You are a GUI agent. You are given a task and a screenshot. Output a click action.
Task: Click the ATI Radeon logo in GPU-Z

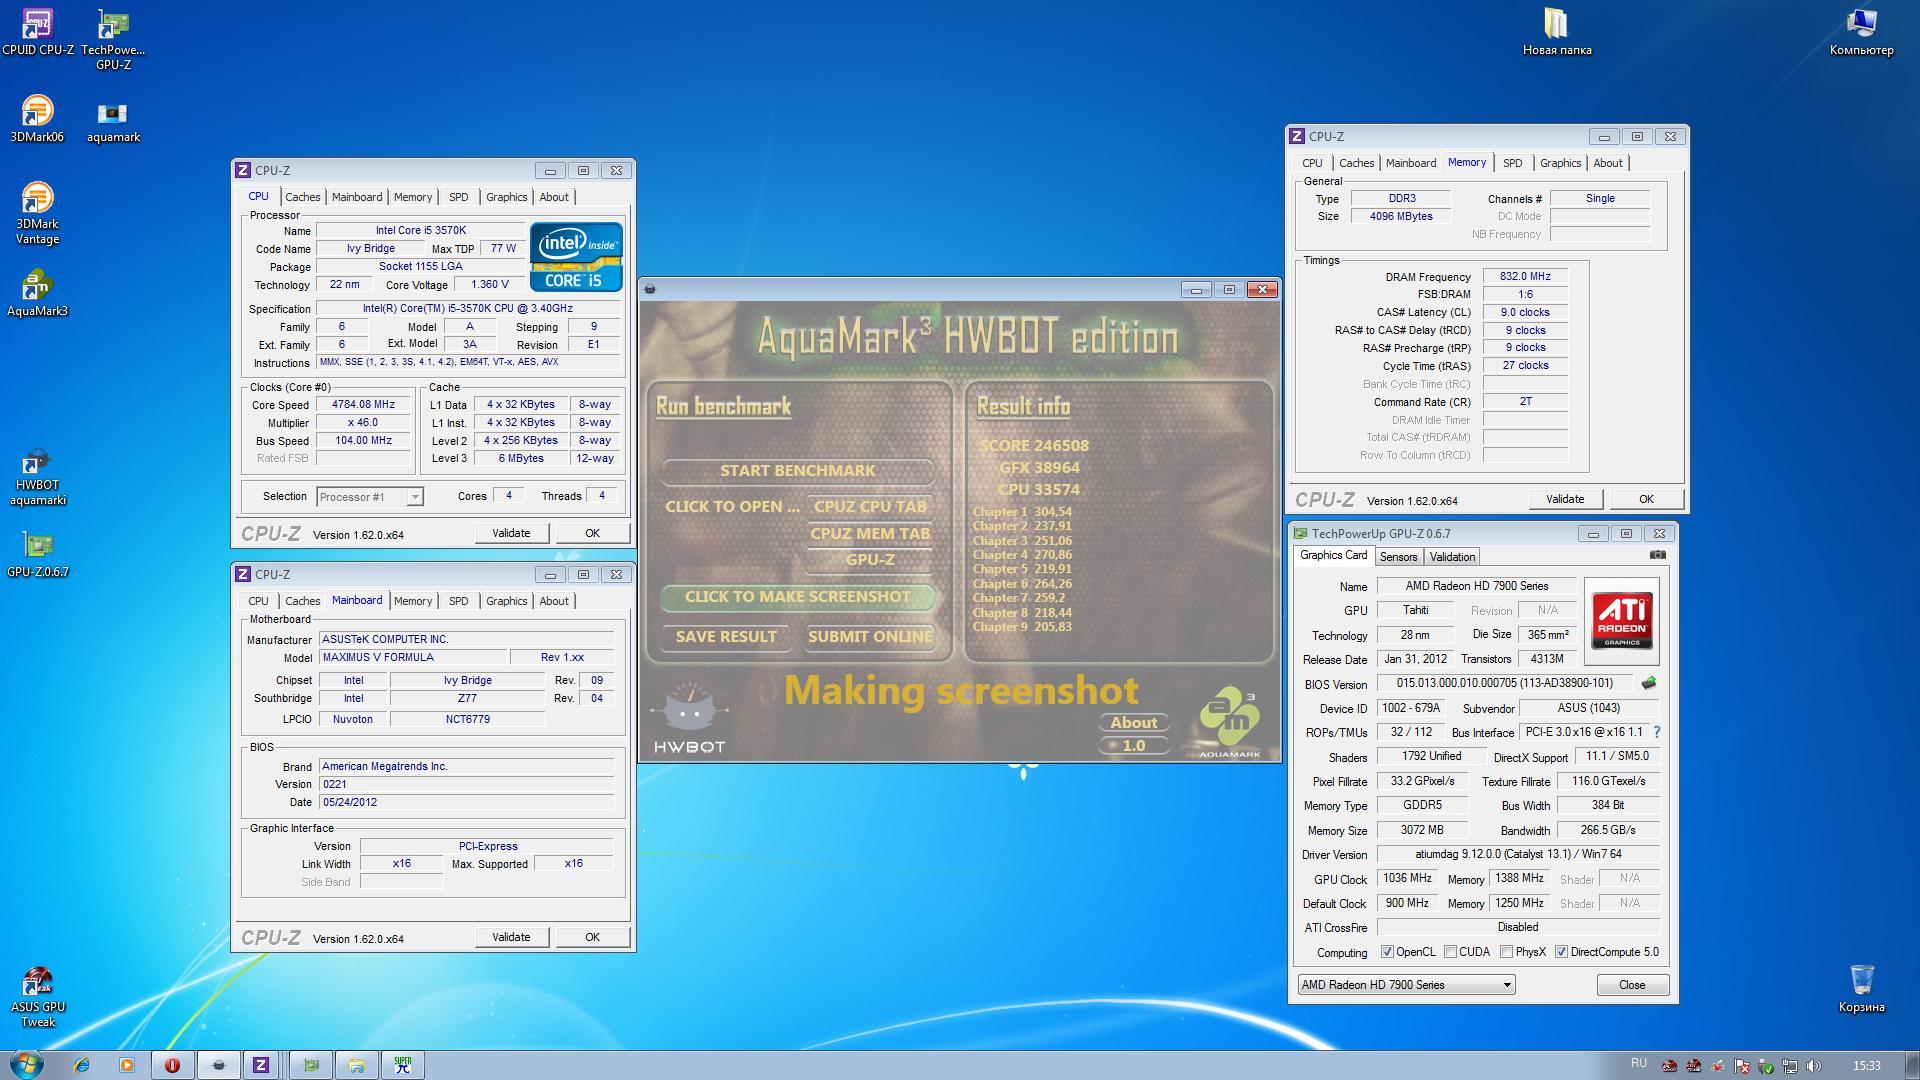[1621, 621]
